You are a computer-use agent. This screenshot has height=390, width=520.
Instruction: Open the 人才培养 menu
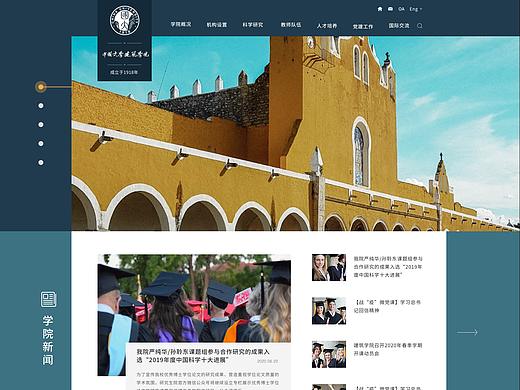click(327, 26)
